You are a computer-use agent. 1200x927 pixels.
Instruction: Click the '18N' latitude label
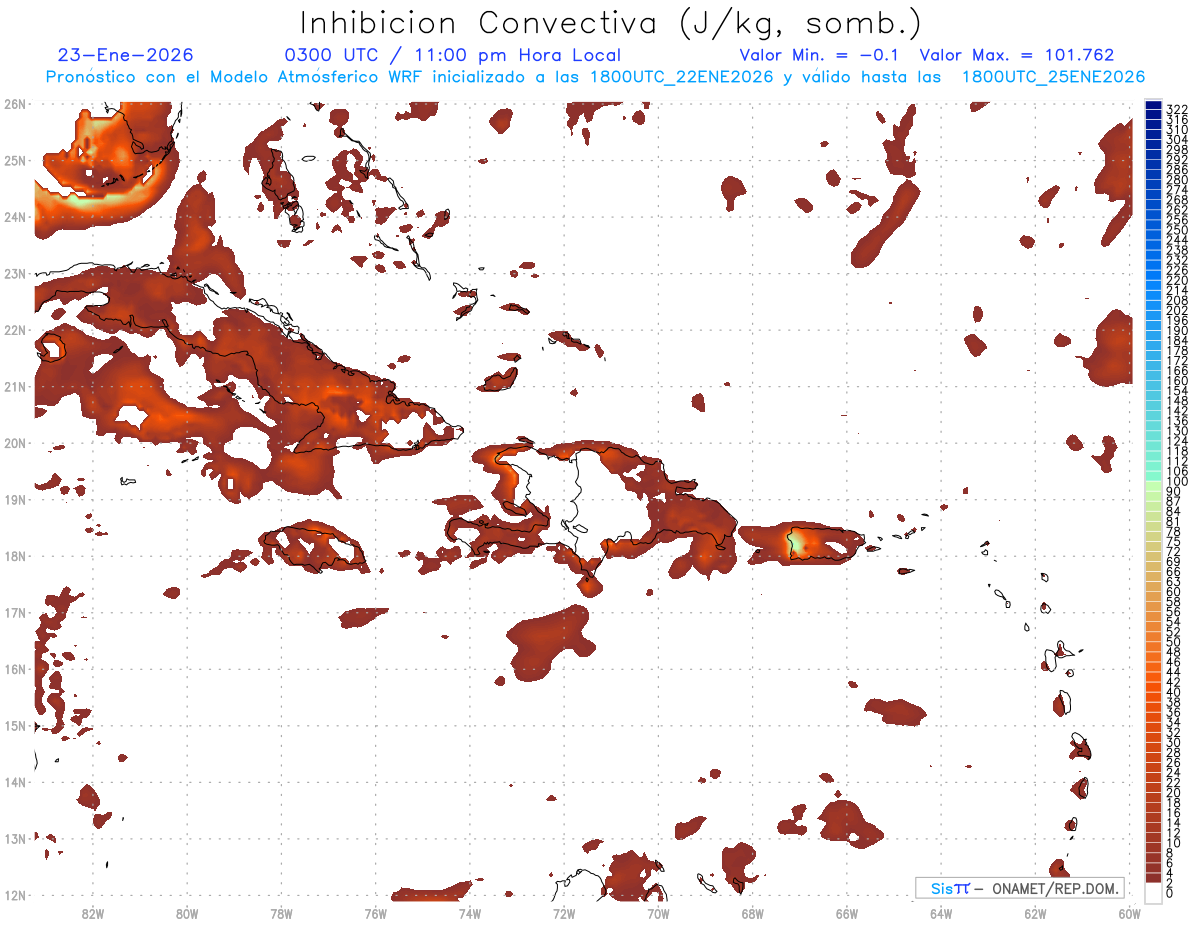(x=14, y=556)
